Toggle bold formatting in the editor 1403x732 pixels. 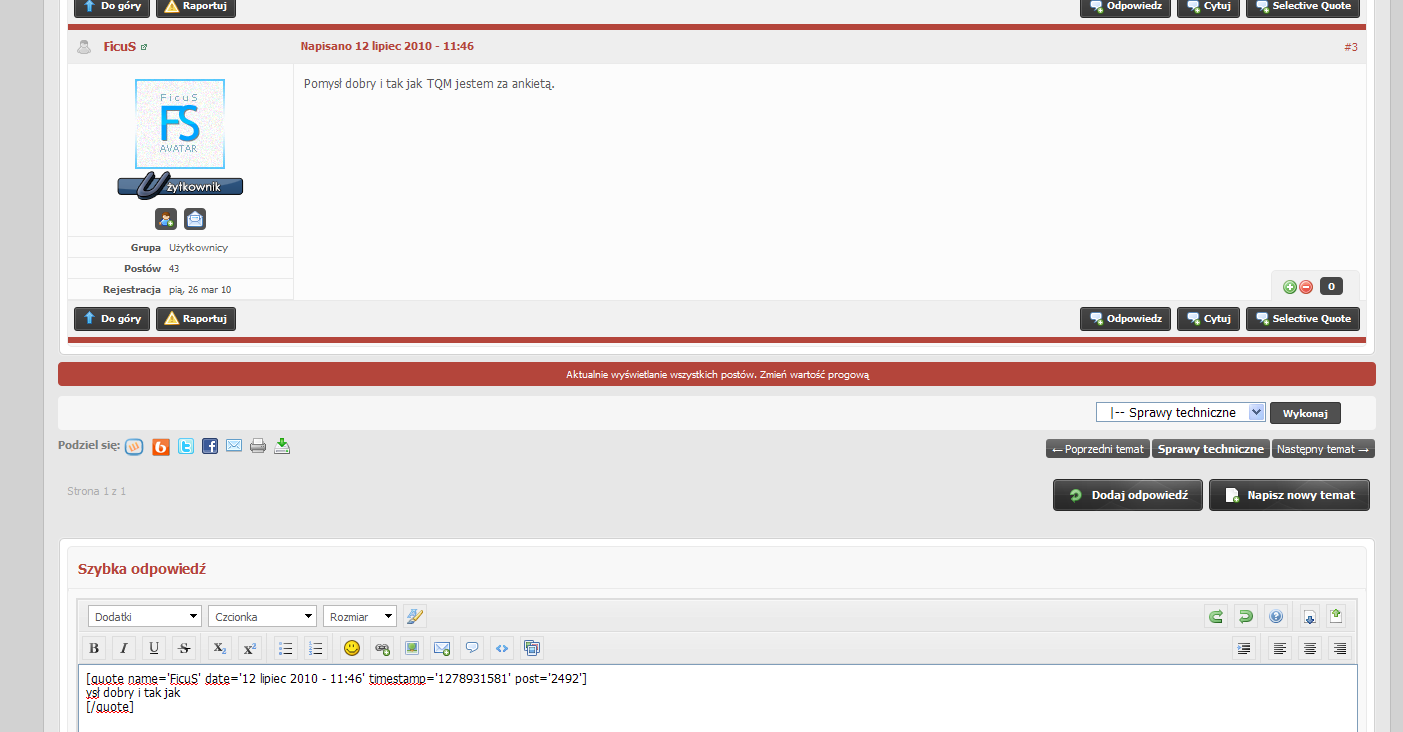[x=93, y=648]
